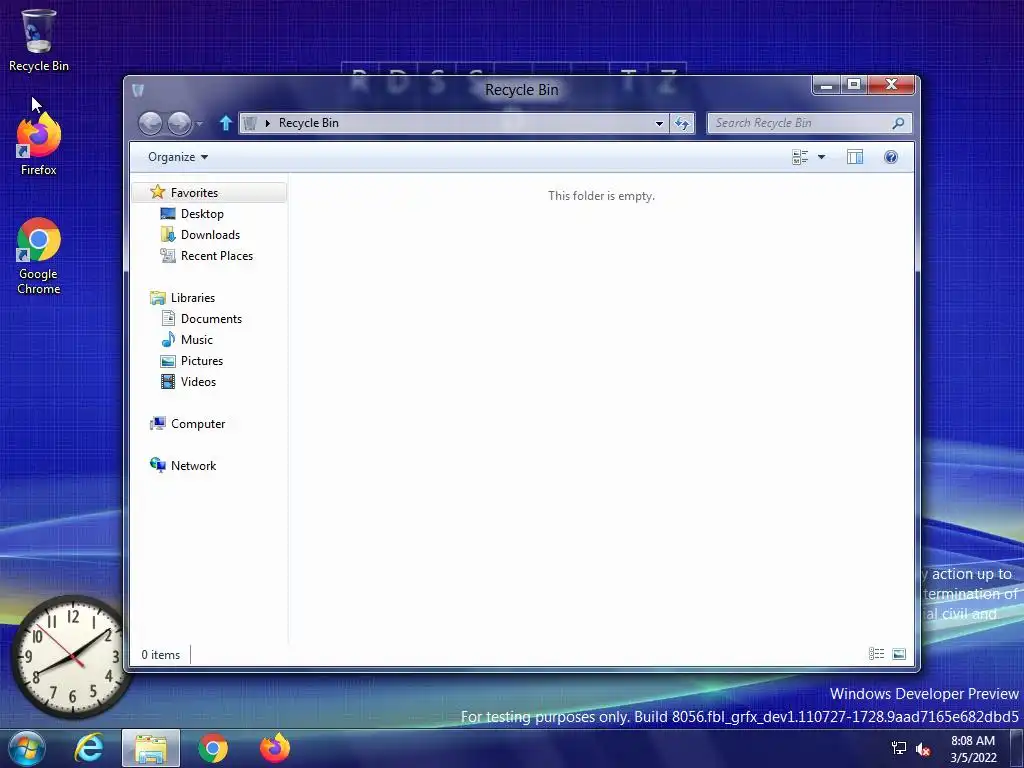
Task: Open the Pictures library
Action: coord(202,360)
